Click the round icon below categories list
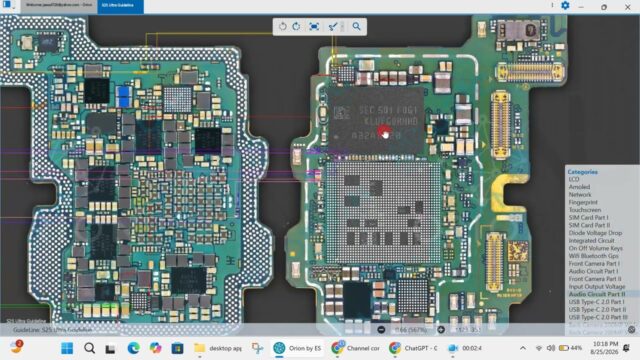The image size is (640, 360). [631, 329]
